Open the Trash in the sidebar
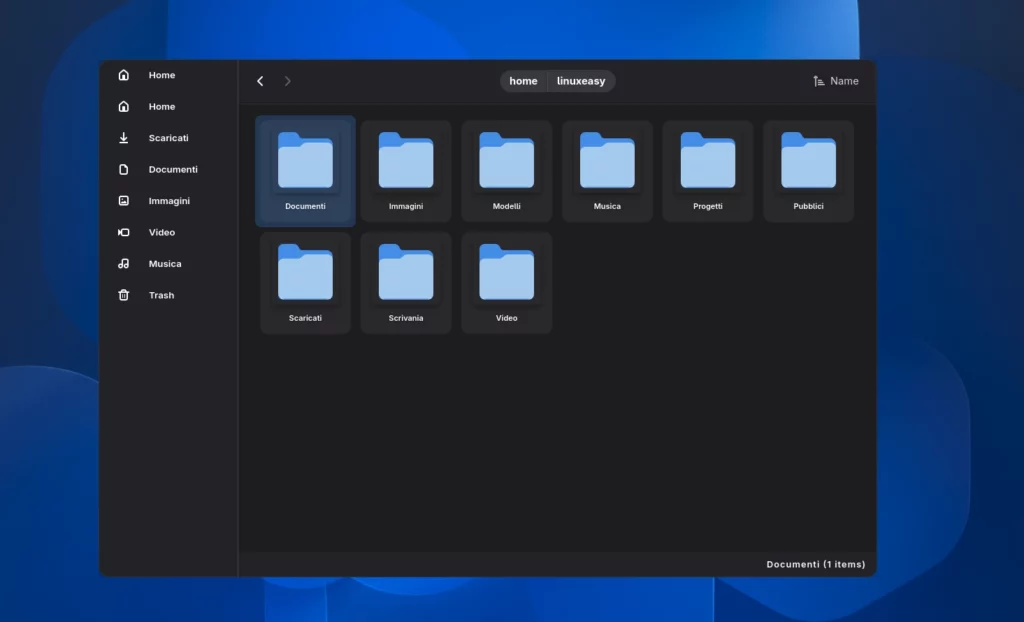The width and height of the screenshot is (1024, 622). pos(160,295)
